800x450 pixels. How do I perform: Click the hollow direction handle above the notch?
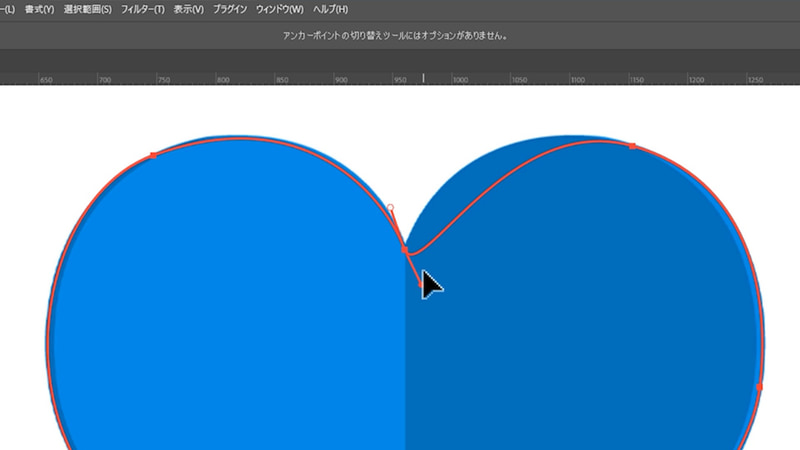tap(390, 208)
